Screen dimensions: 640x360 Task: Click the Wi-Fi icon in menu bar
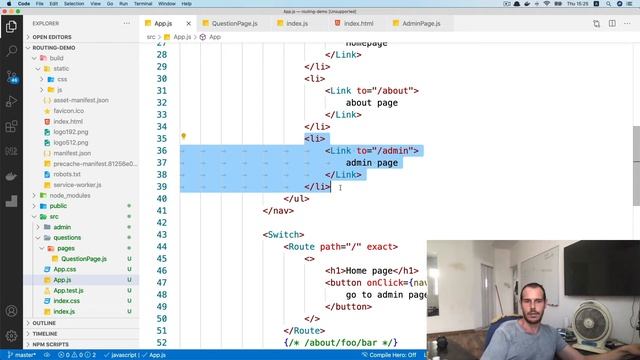(547, 4)
